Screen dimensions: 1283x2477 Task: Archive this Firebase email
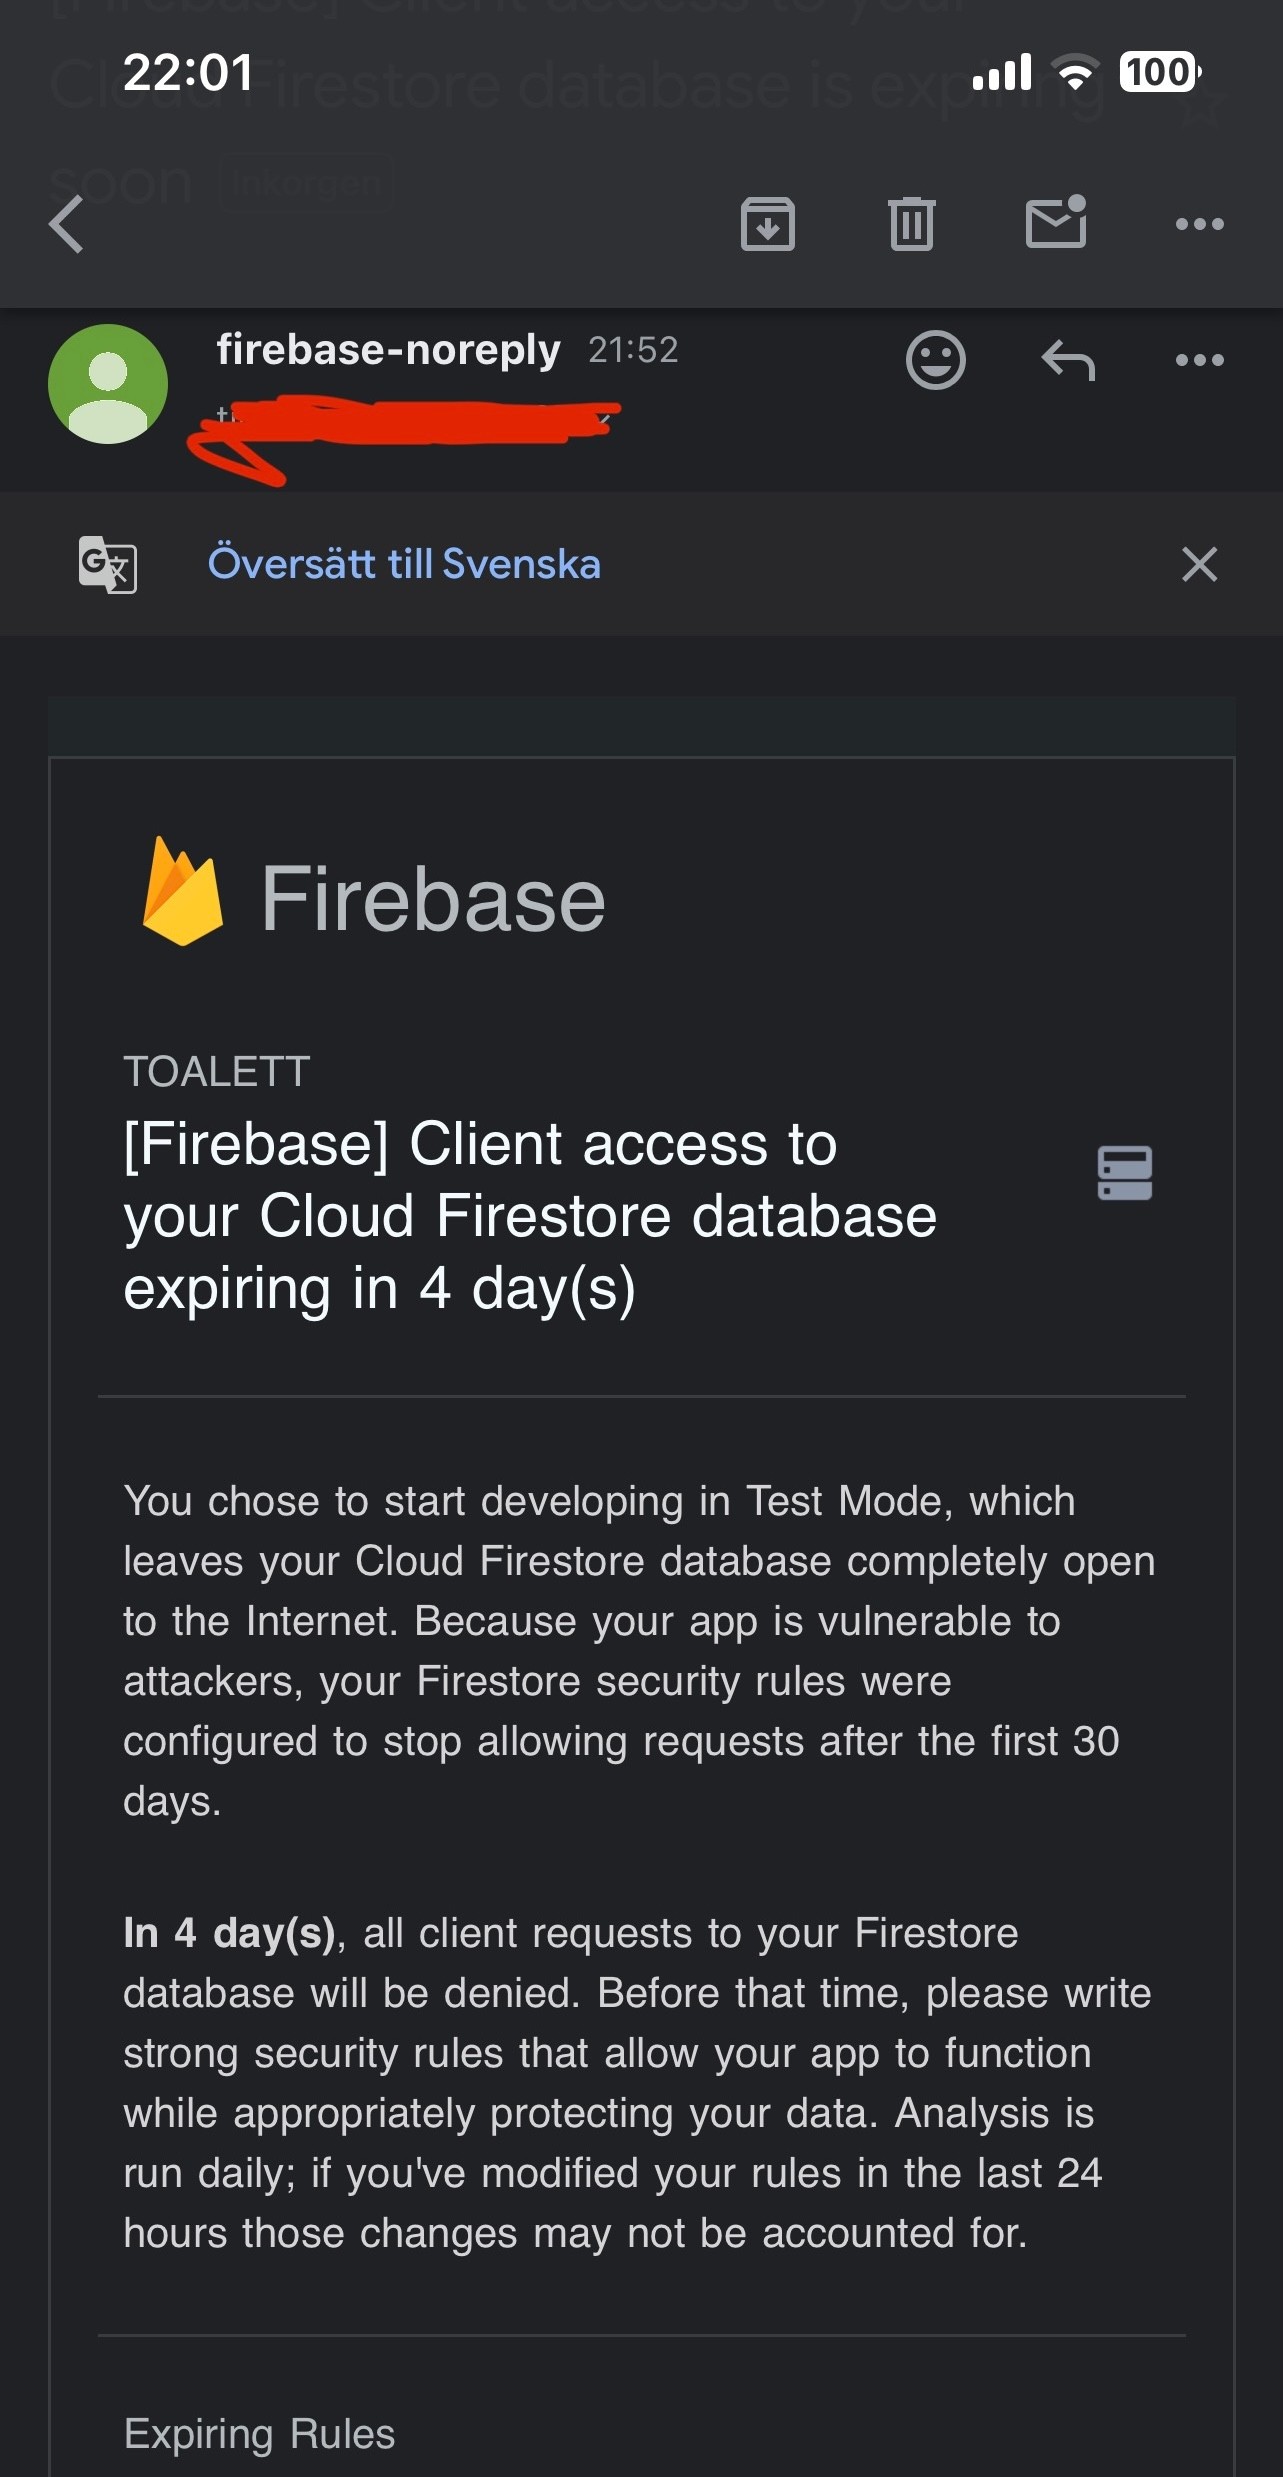(767, 224)
